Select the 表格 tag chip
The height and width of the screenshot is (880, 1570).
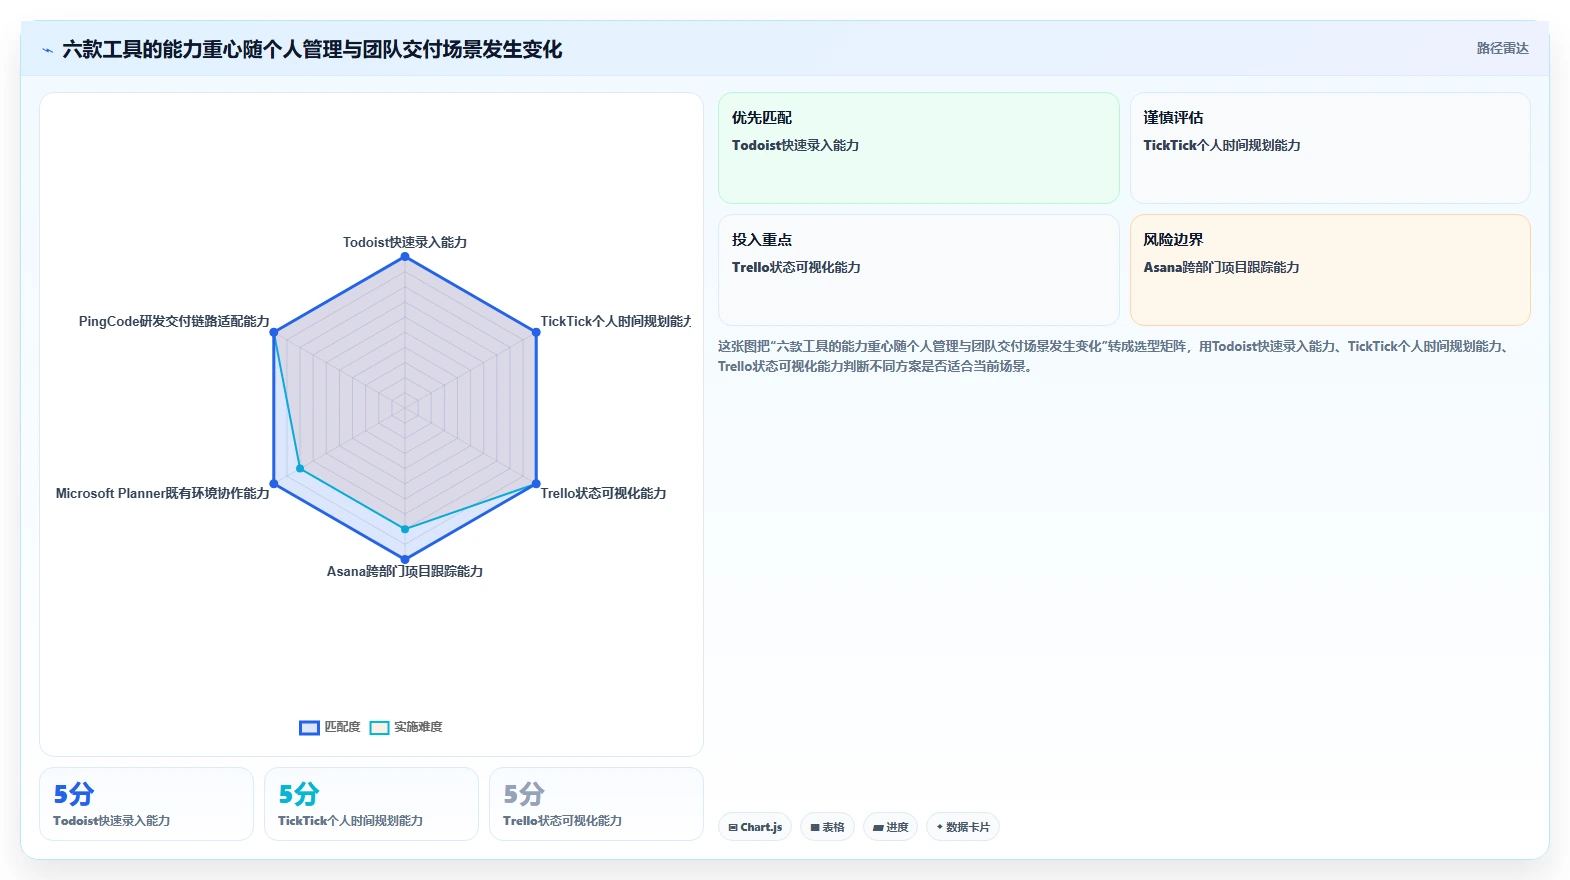[x=827, y=827]
